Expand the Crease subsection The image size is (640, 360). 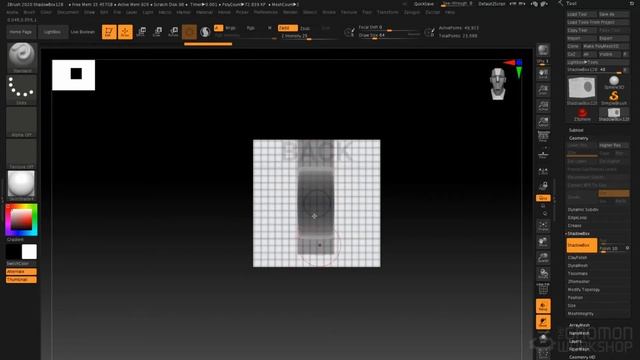(x=574, y=225)
